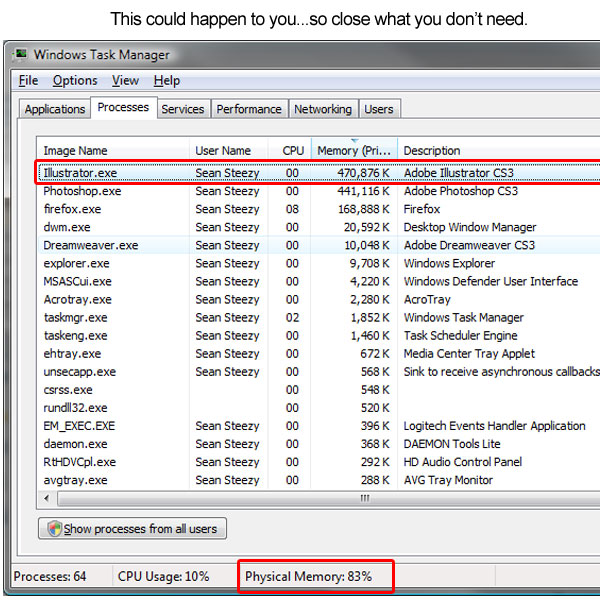Open the Options menu

point(75,81)
